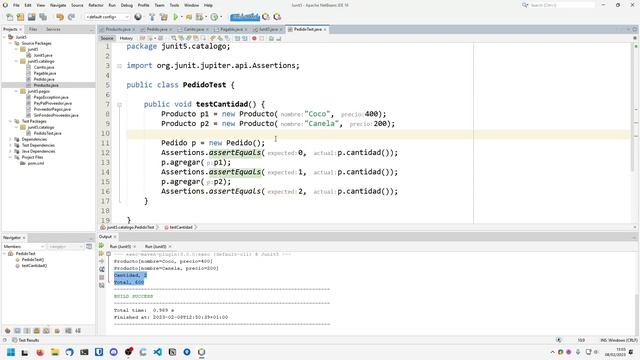Click the New Project toolbar icon
The image size is (640, 360).
(x=20, y=17)
